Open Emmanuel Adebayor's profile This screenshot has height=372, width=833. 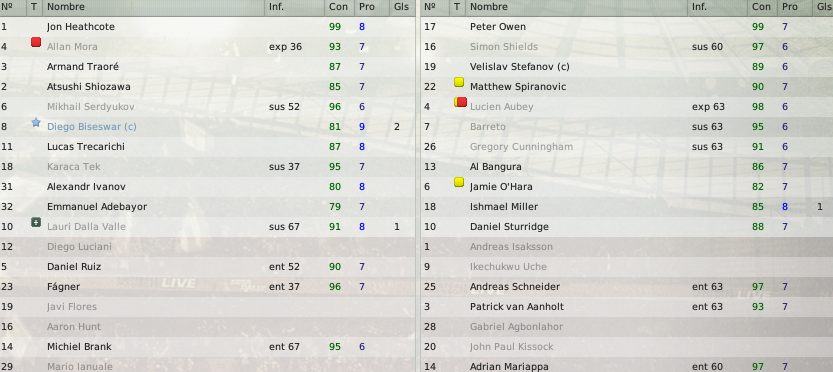(97, 207)
